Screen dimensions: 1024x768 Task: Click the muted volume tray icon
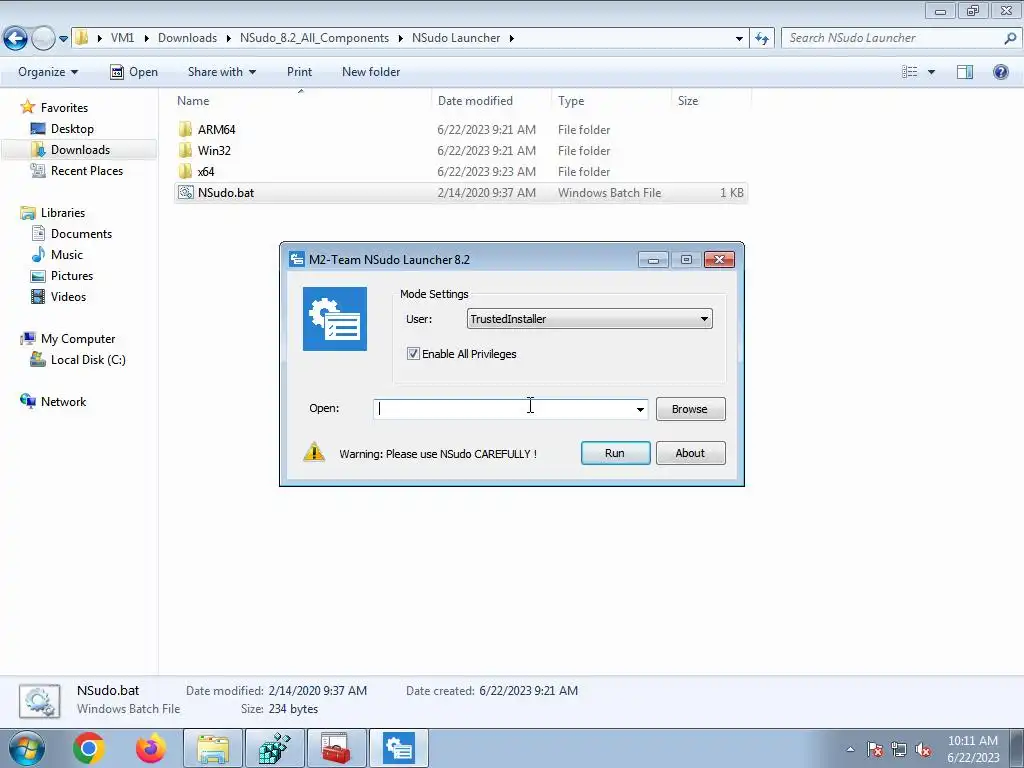pos(923,749)
